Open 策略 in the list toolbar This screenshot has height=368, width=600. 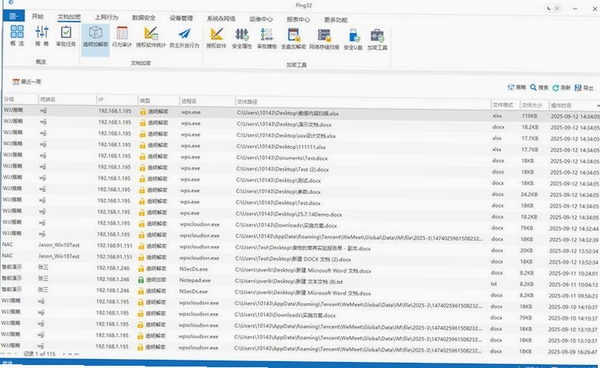coord(517,87)
